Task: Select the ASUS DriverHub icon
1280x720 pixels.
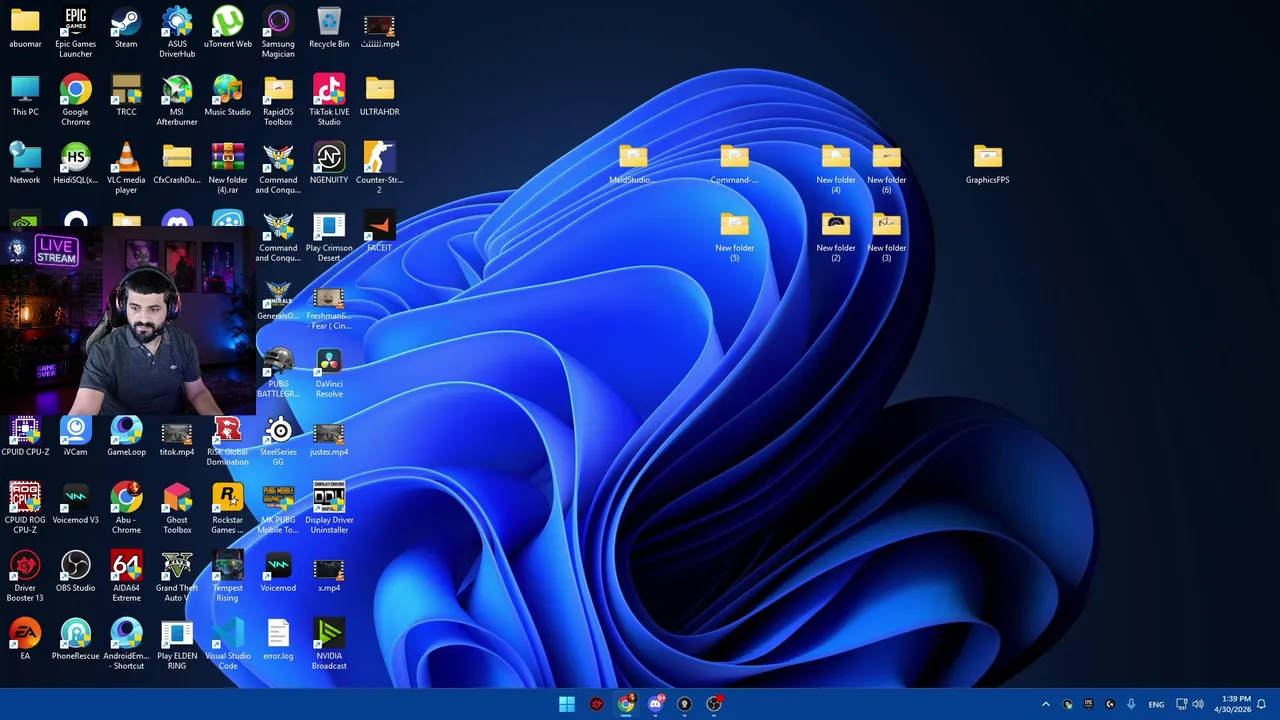Action: (177, 32)
